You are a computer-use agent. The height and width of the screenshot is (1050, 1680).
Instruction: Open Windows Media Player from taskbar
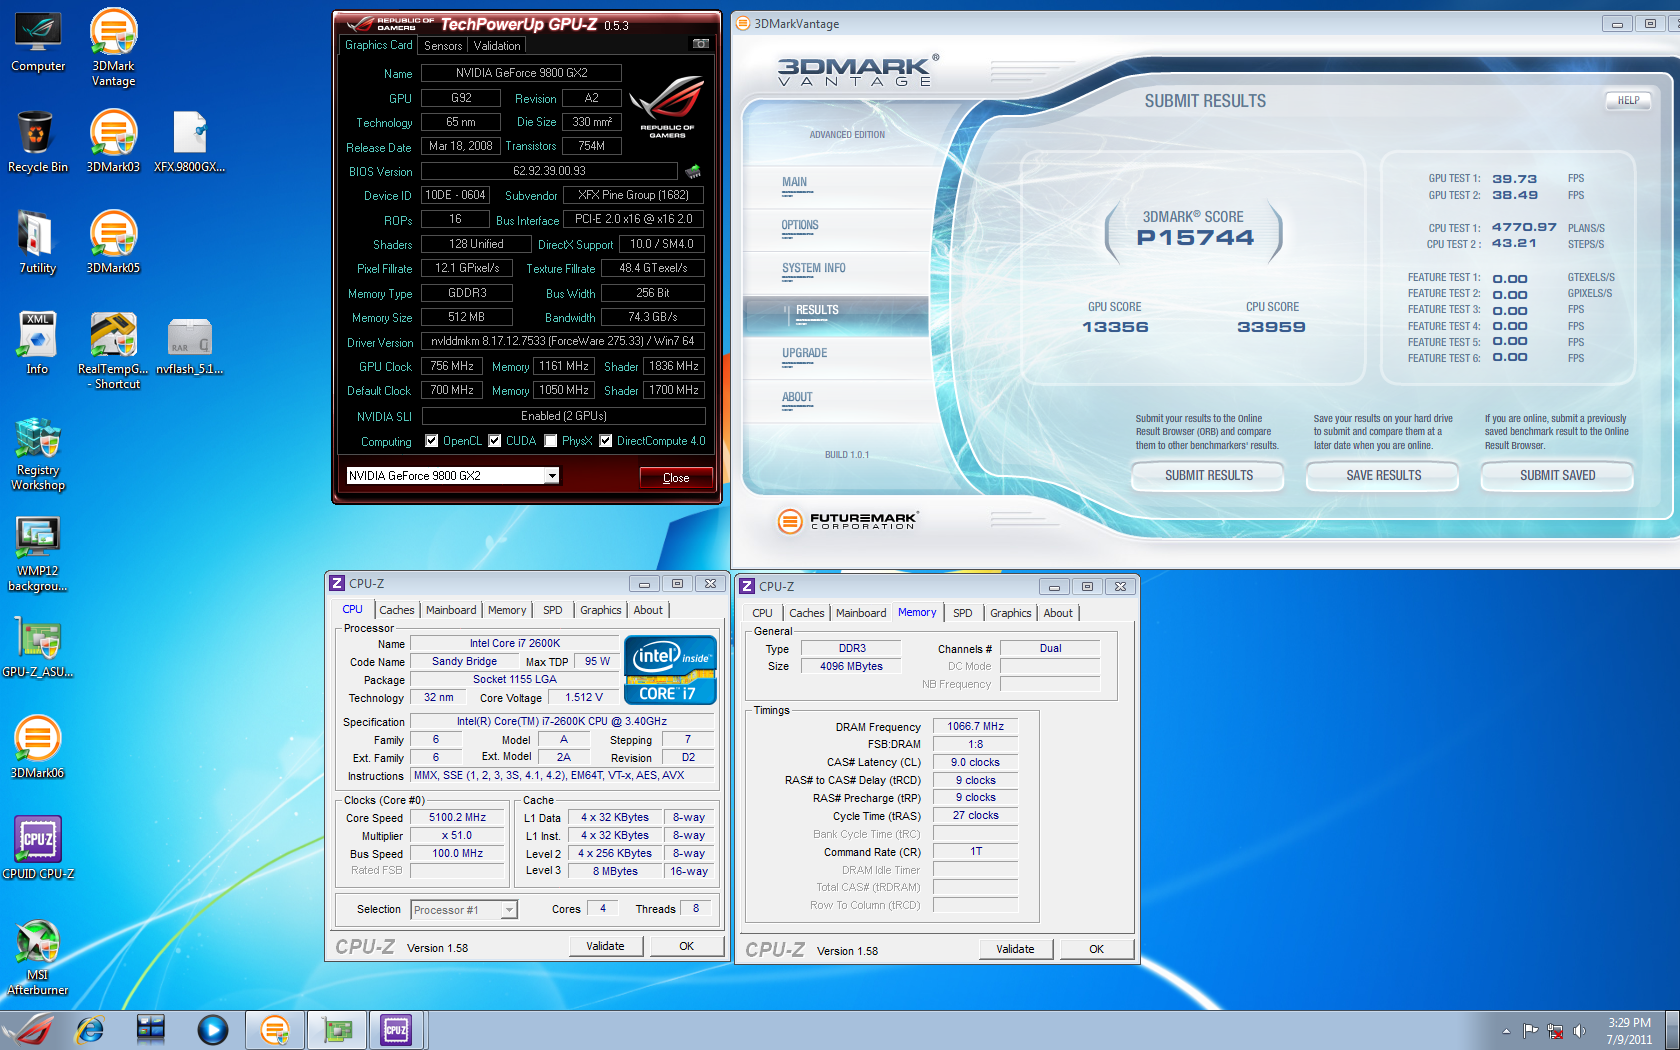pos(212,1030)
